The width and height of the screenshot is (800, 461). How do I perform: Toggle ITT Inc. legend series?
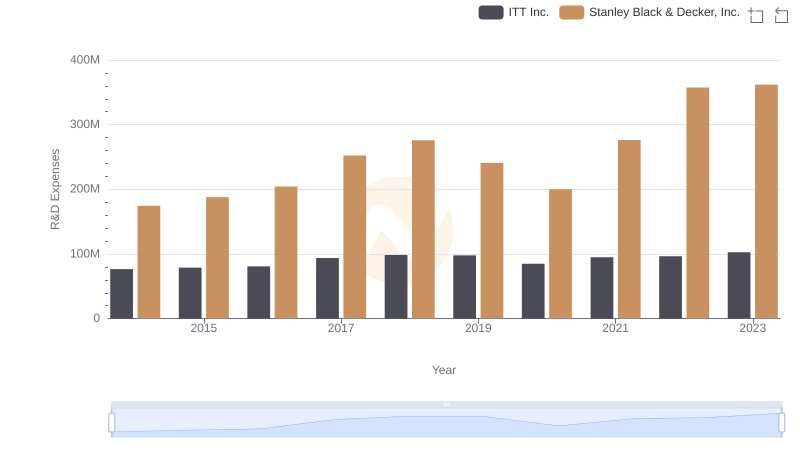coord(513,12)
